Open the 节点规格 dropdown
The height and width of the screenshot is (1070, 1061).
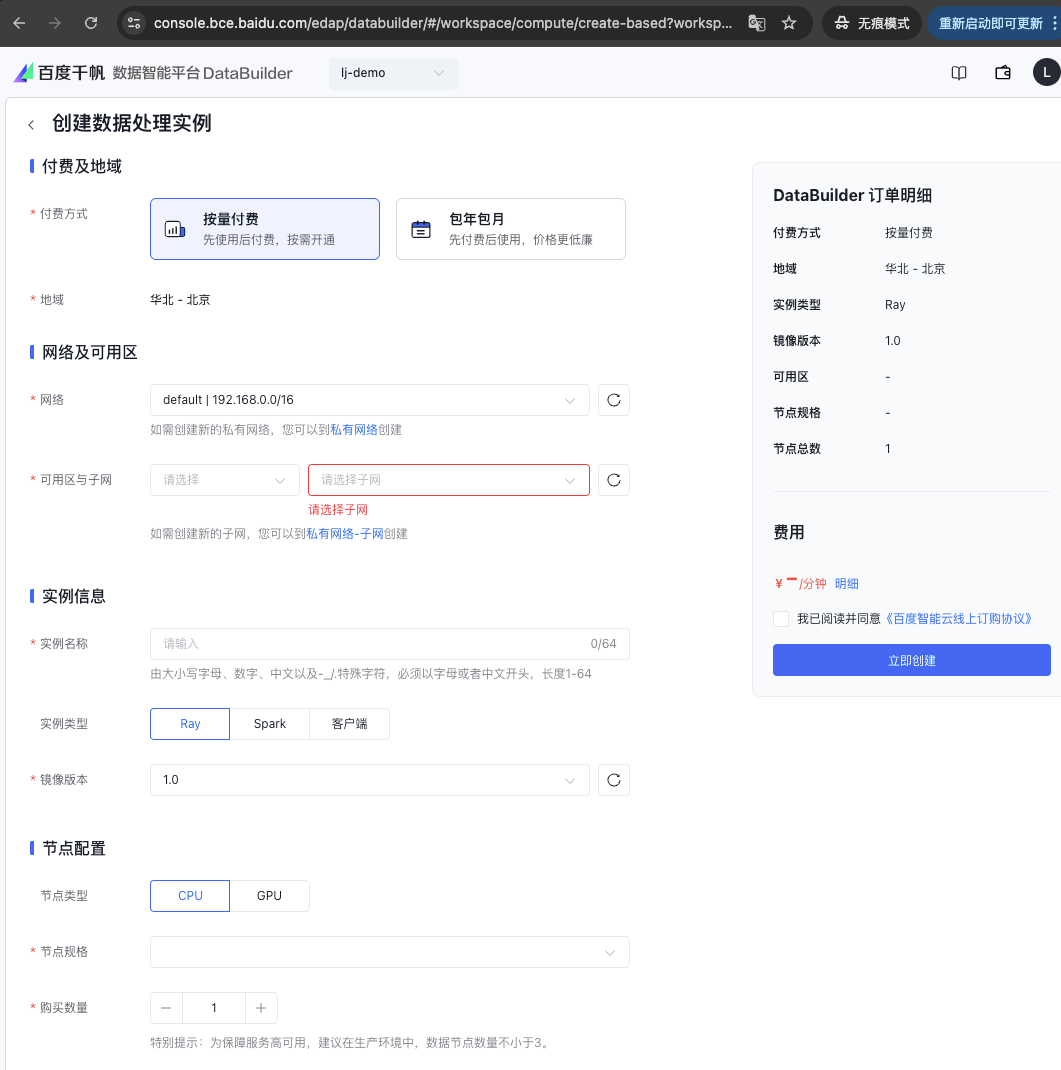click(390, 952)
